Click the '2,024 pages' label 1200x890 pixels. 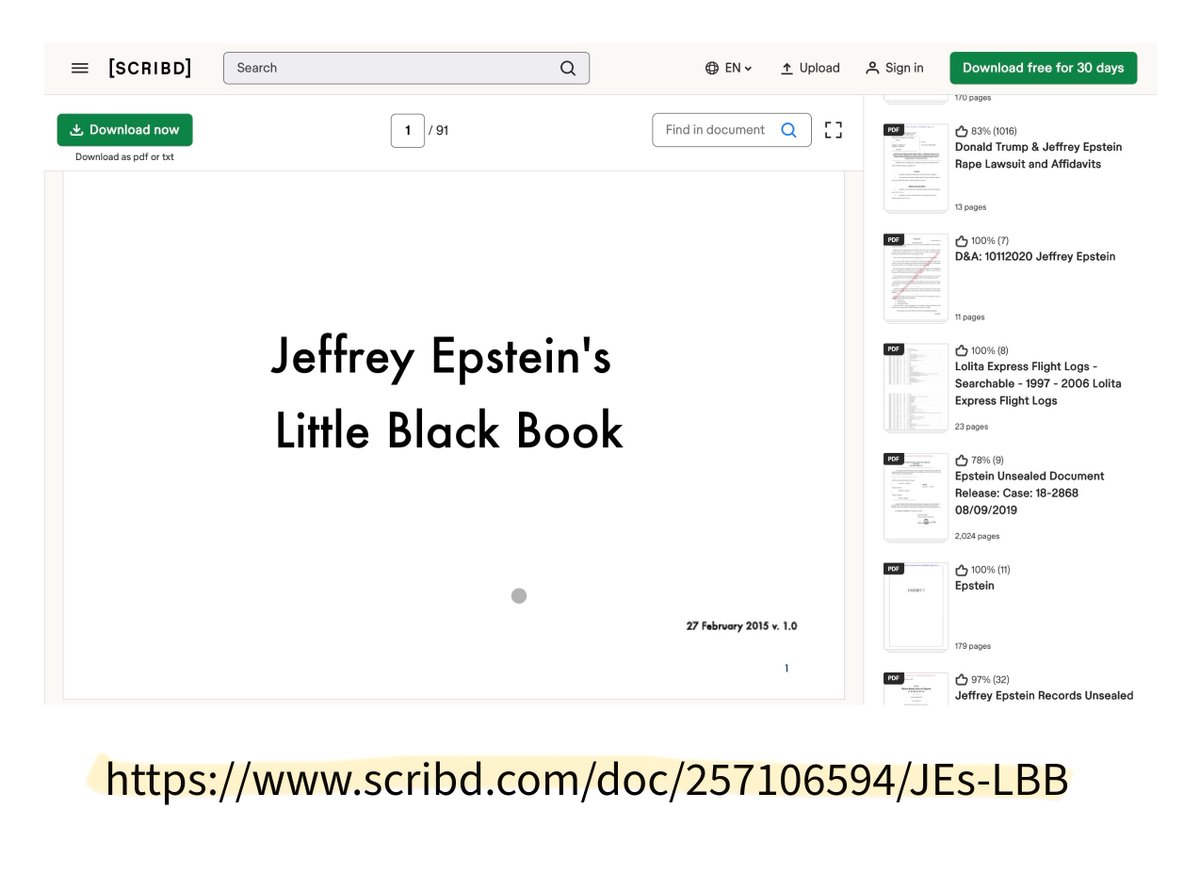point(977,536)
